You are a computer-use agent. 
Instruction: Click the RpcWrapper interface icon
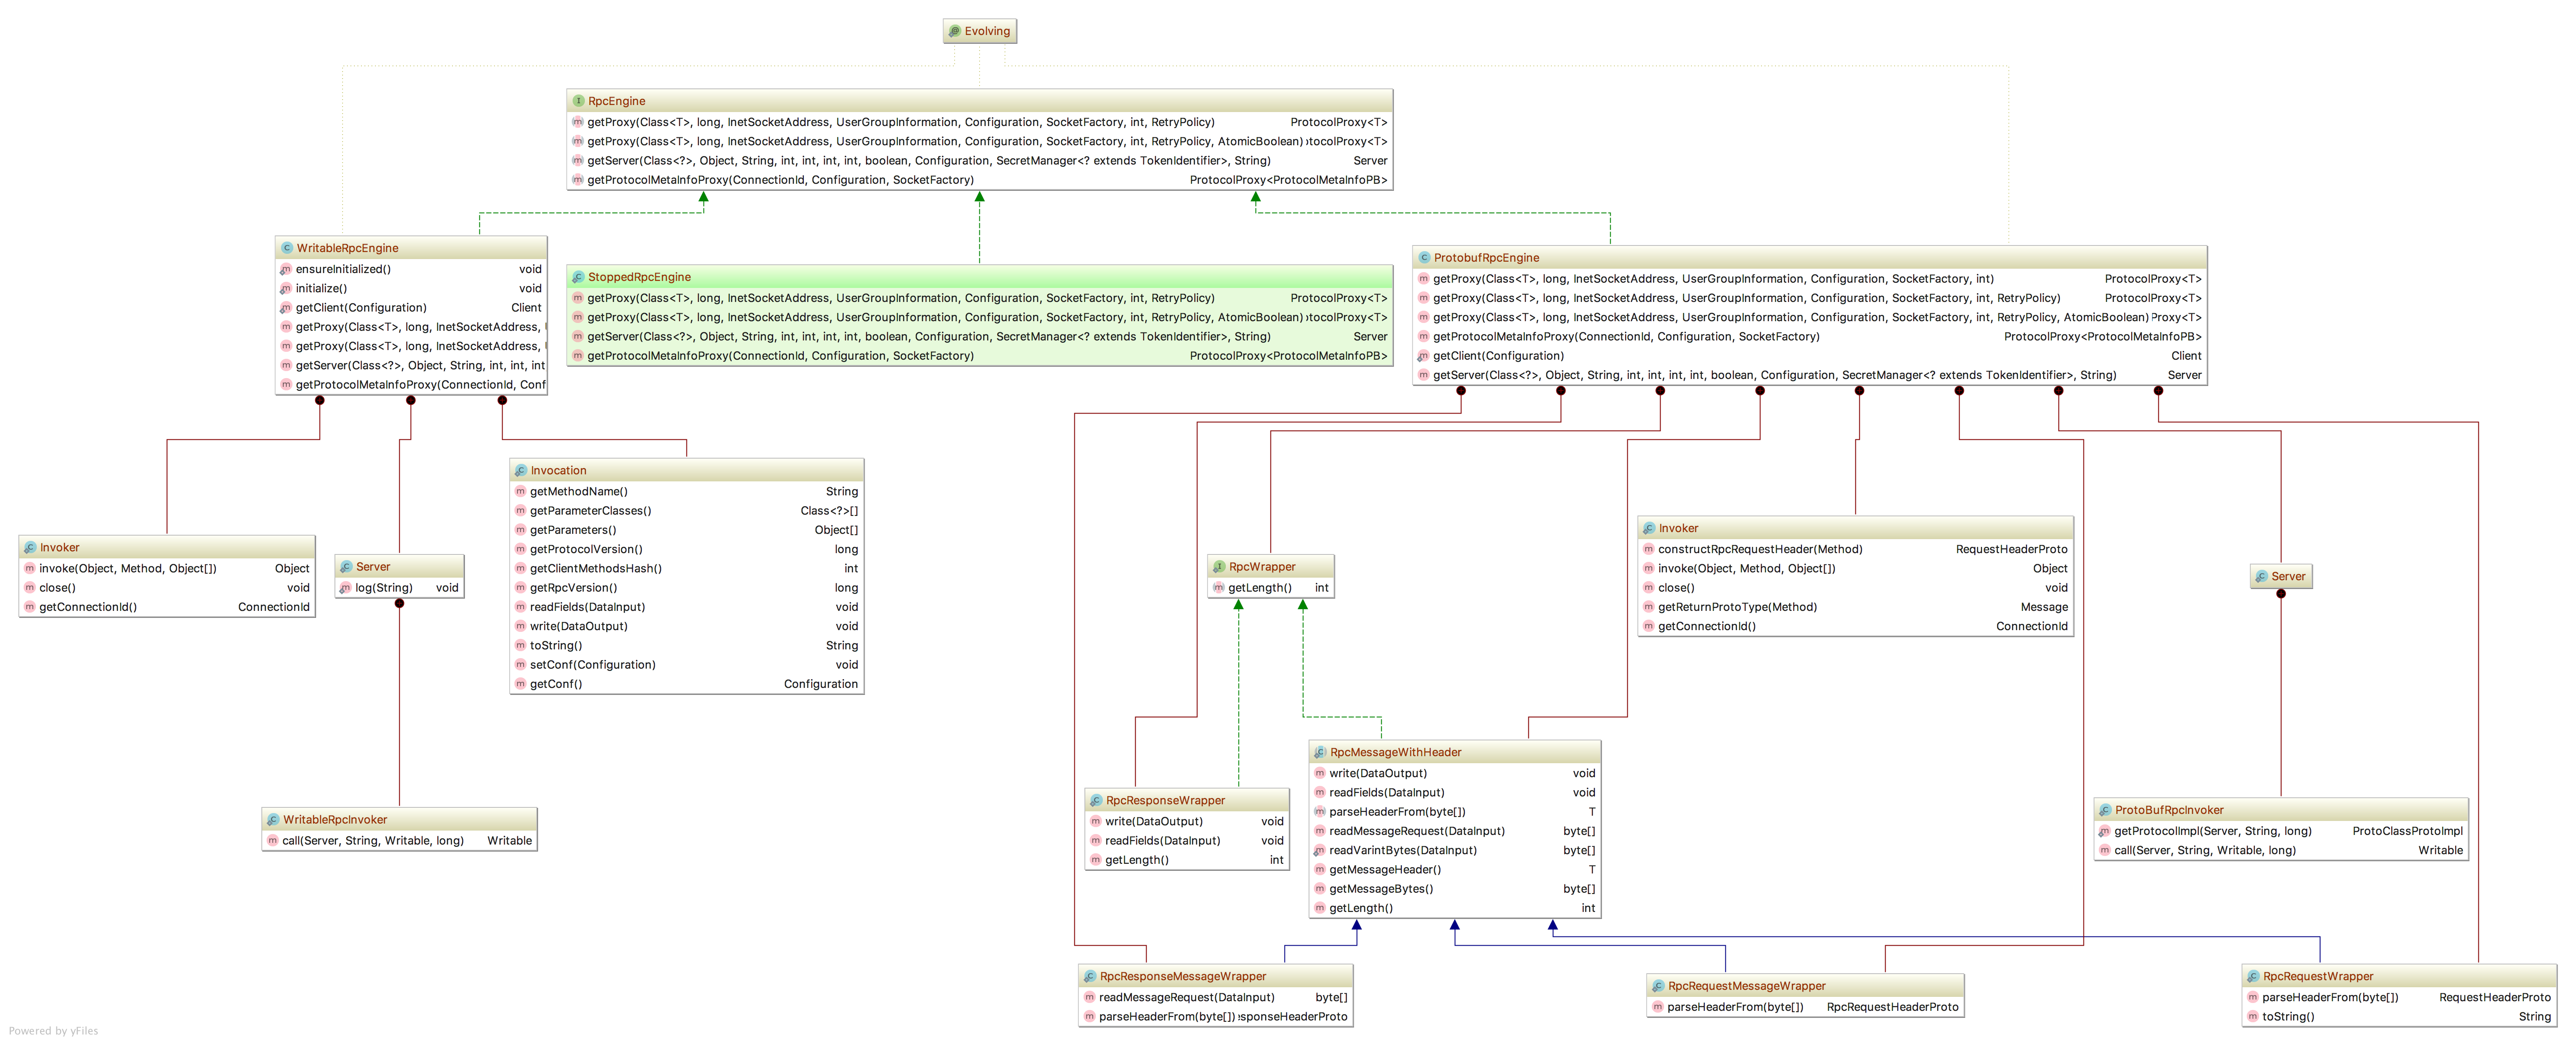pyautogui.click(x=1219, y=567)
